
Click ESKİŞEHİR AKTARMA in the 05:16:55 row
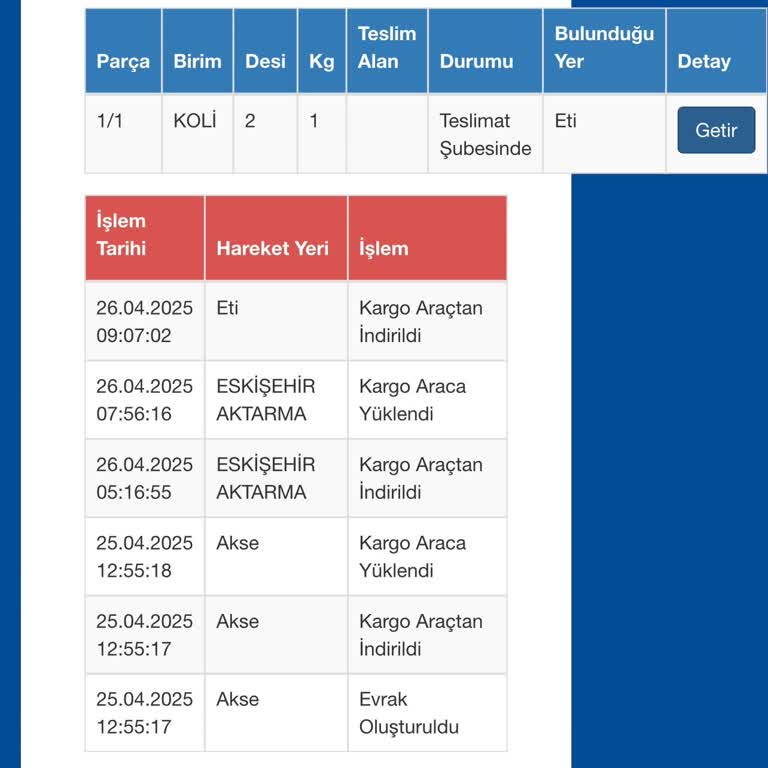tap(265, 479)
